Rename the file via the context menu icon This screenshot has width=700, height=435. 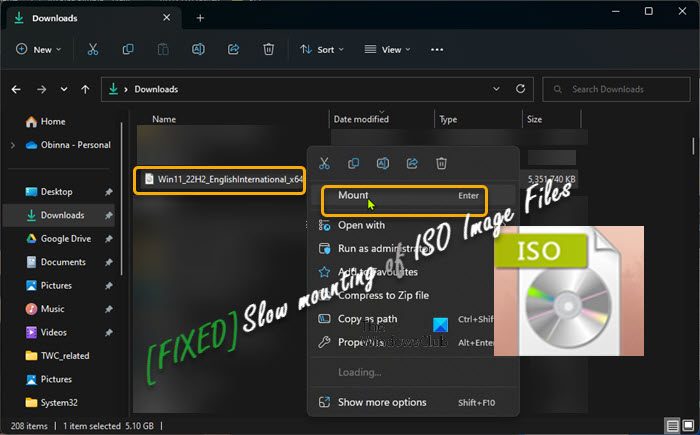click(383, 163)
